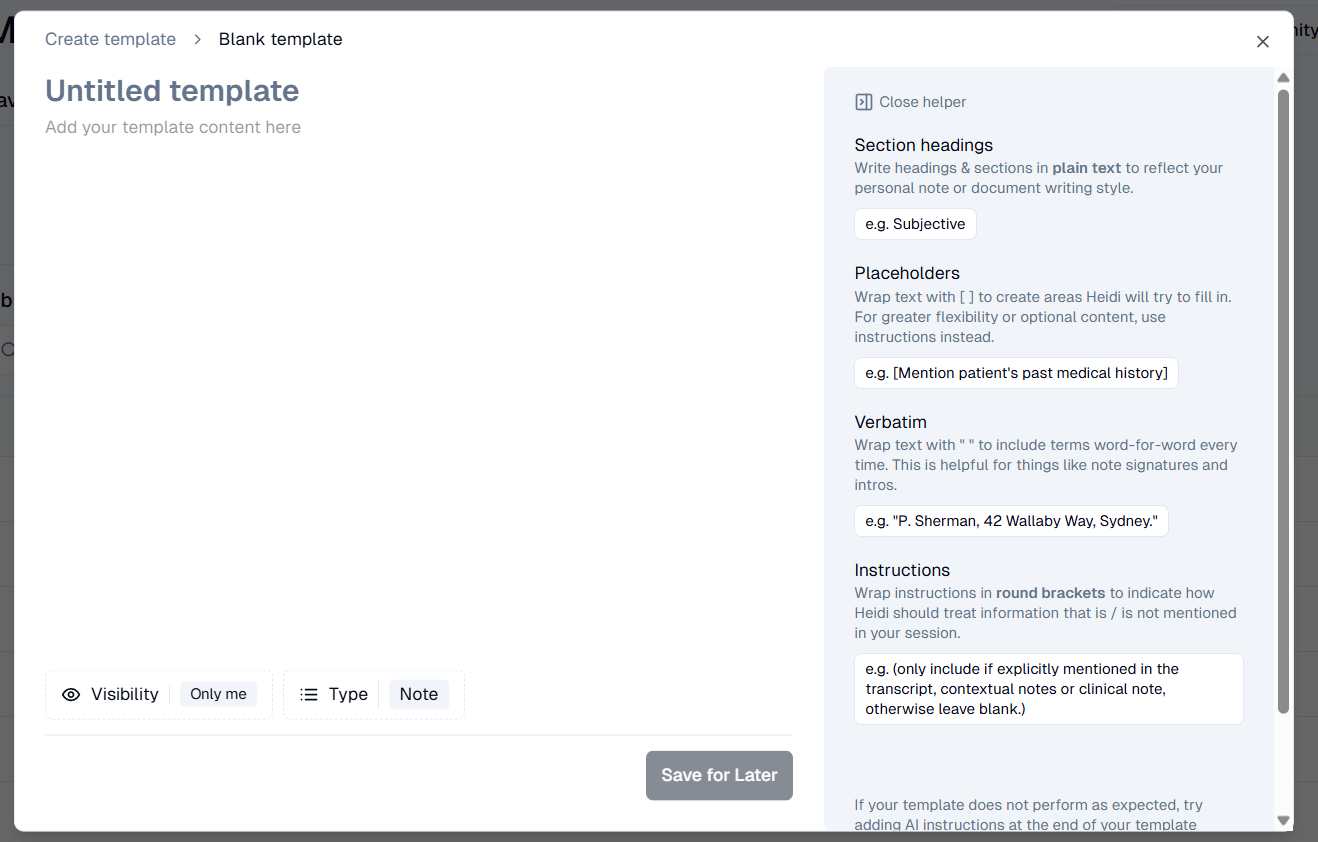Click the Untitled template title field

click(172, 91)
